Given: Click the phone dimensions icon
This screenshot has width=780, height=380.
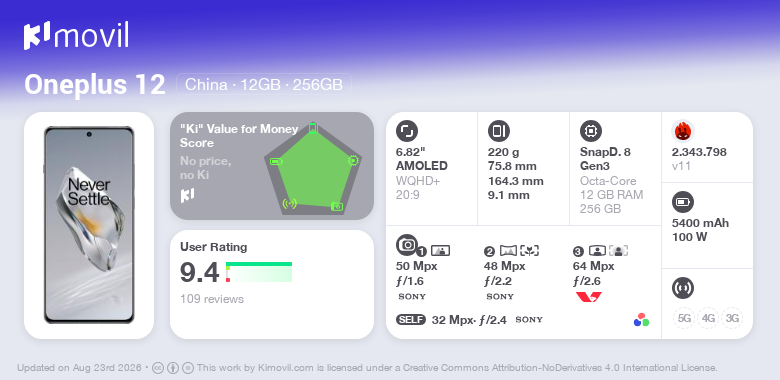Looking at the screenshot, I should [x=499, y=131].
